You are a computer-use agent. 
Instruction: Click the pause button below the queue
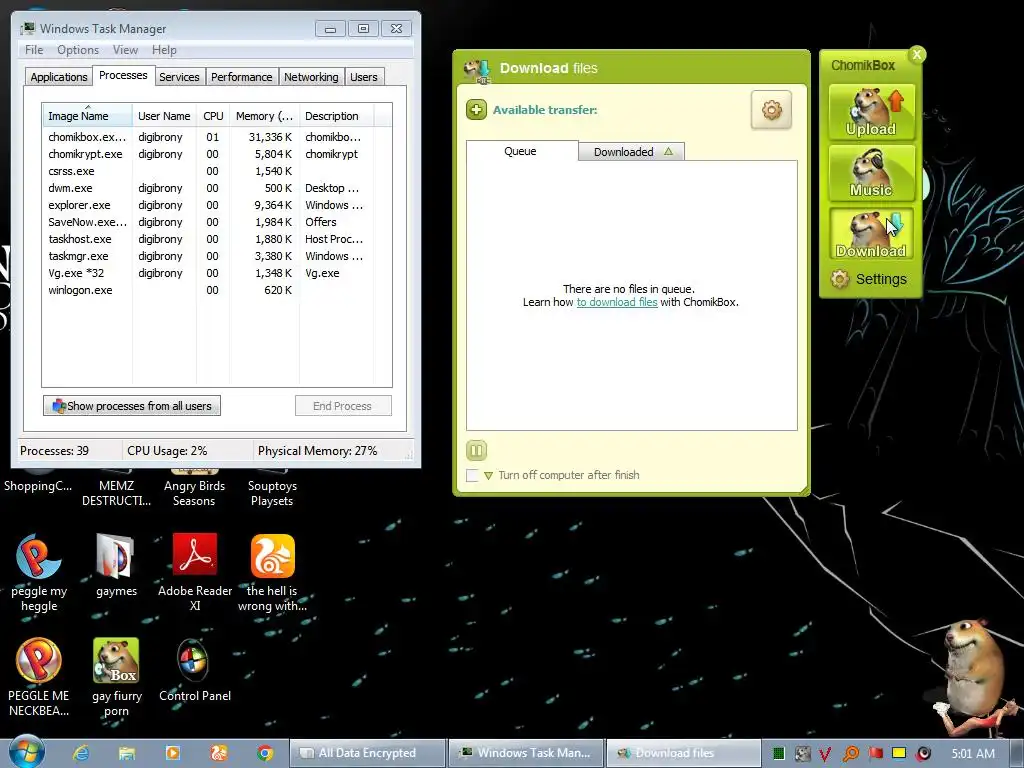(x=476, y=450)
